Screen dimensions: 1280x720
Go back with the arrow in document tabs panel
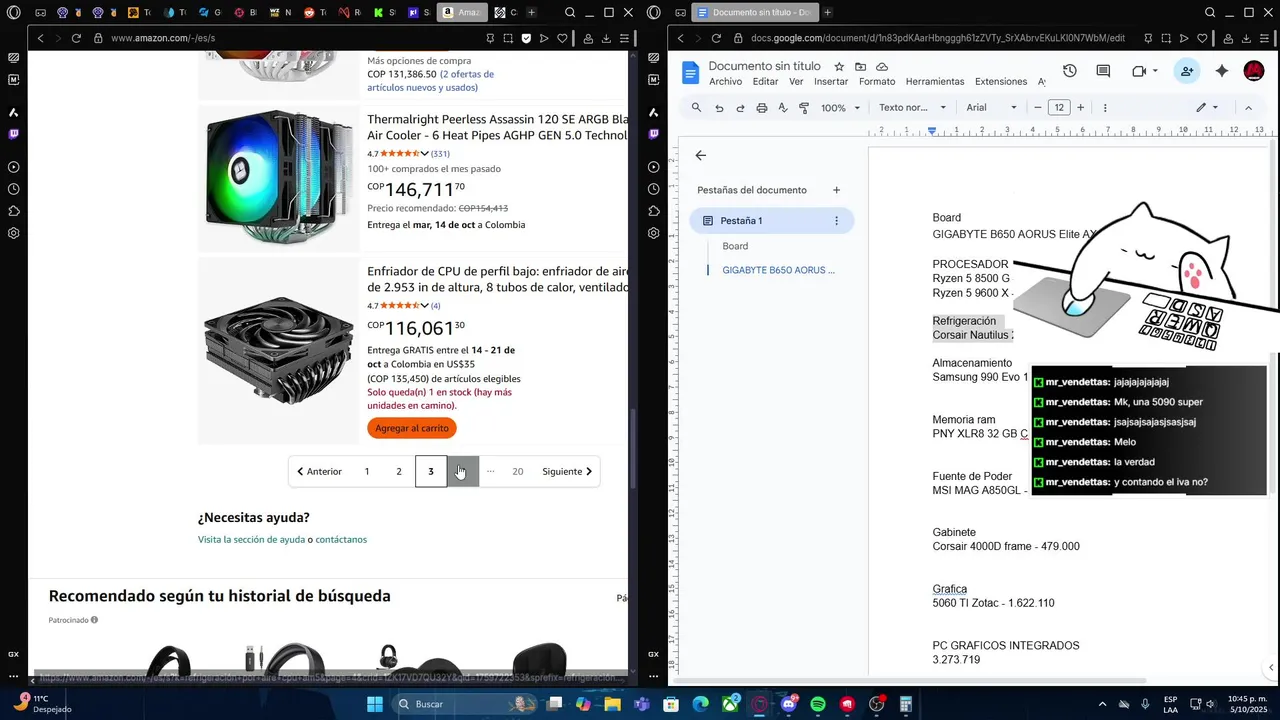pyautogui.click(x=700, y=155)
